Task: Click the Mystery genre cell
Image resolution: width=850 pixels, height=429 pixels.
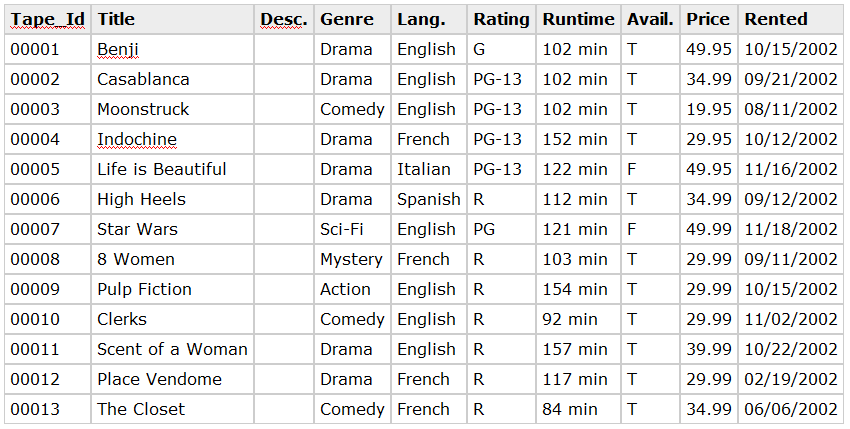Action: (352, 259)
